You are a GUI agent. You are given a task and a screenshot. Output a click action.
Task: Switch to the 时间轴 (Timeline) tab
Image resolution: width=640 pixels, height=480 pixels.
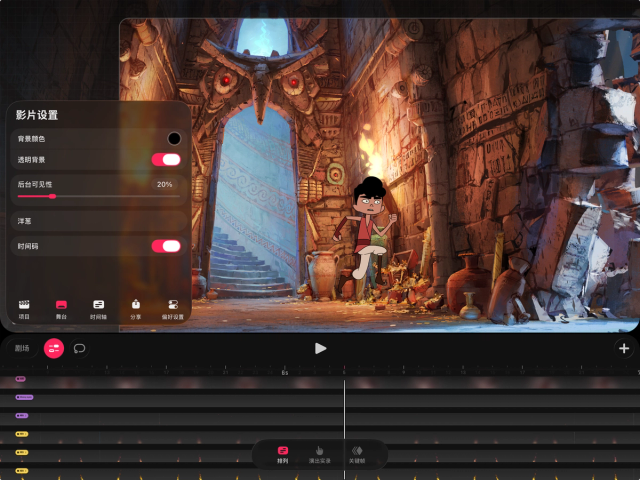[98, 309]
